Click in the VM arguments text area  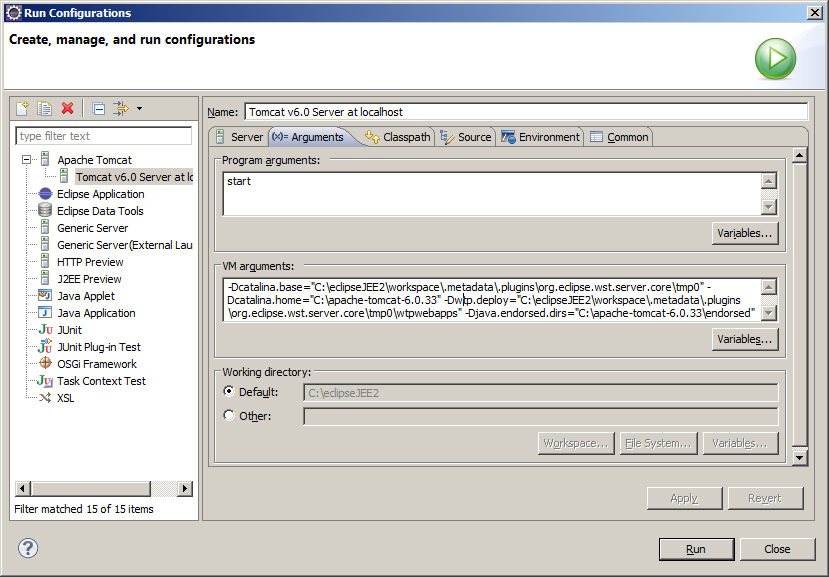click(492, 300)
